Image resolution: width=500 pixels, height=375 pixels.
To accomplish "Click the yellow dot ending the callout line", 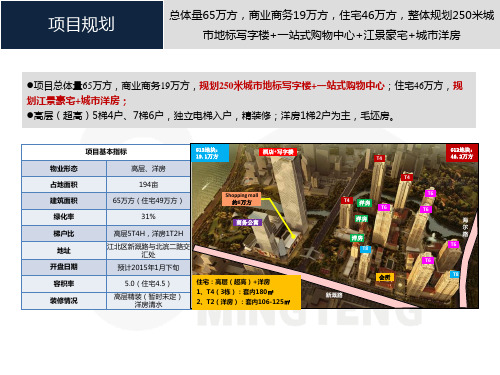I will [293, 237].
